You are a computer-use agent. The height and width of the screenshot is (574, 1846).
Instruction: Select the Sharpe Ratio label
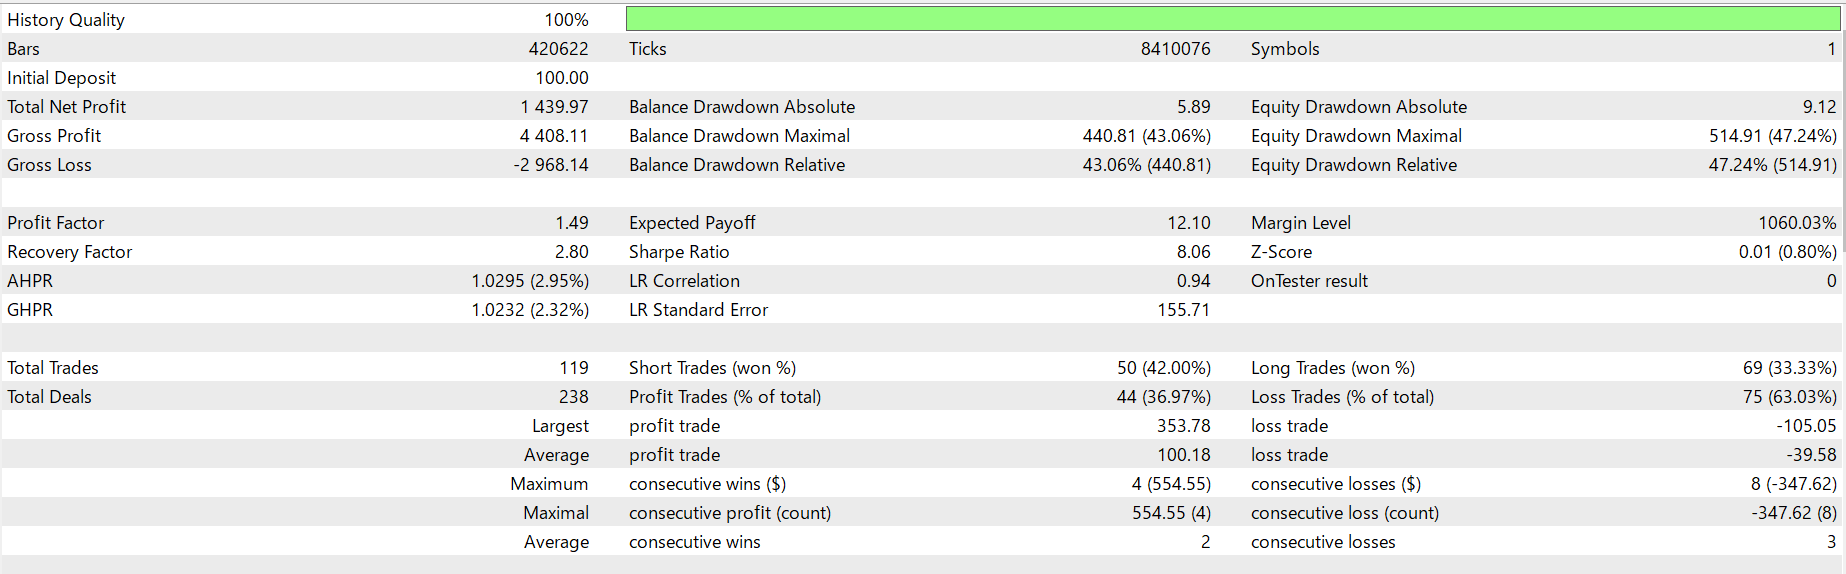coord(679,252)
